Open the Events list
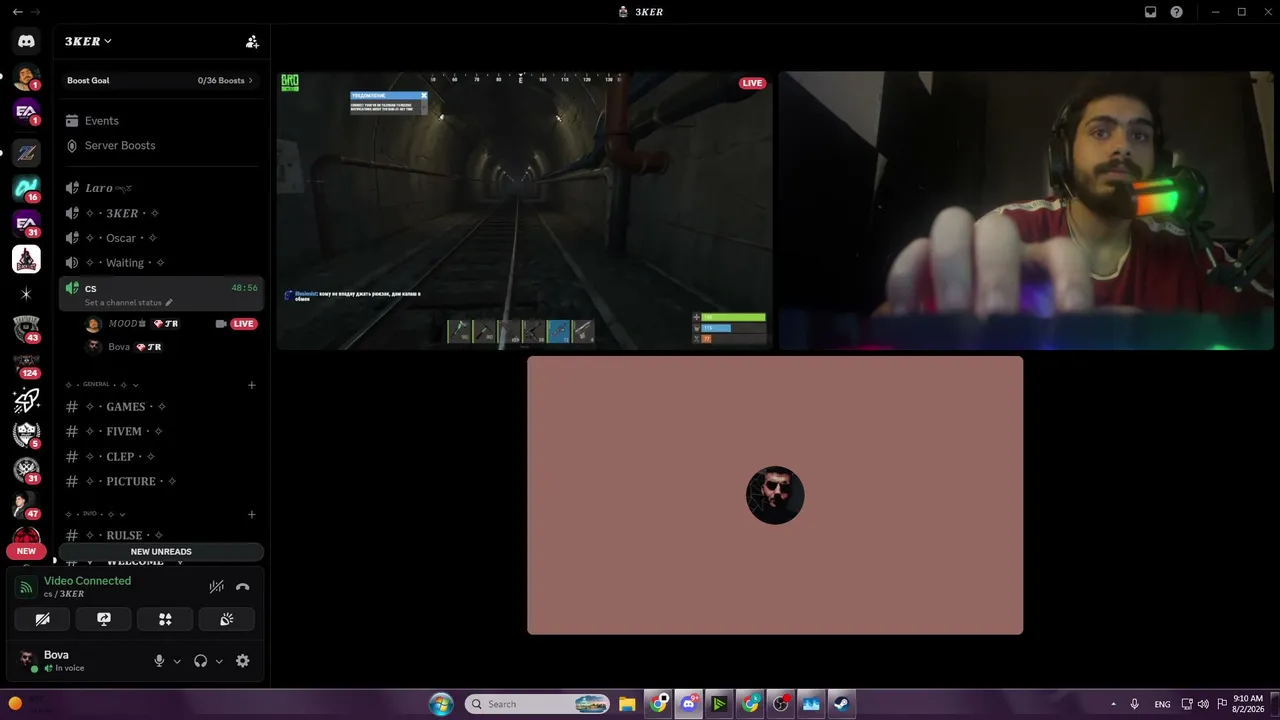This screenshot has height=720, width=1280. [x=161, y=121]
